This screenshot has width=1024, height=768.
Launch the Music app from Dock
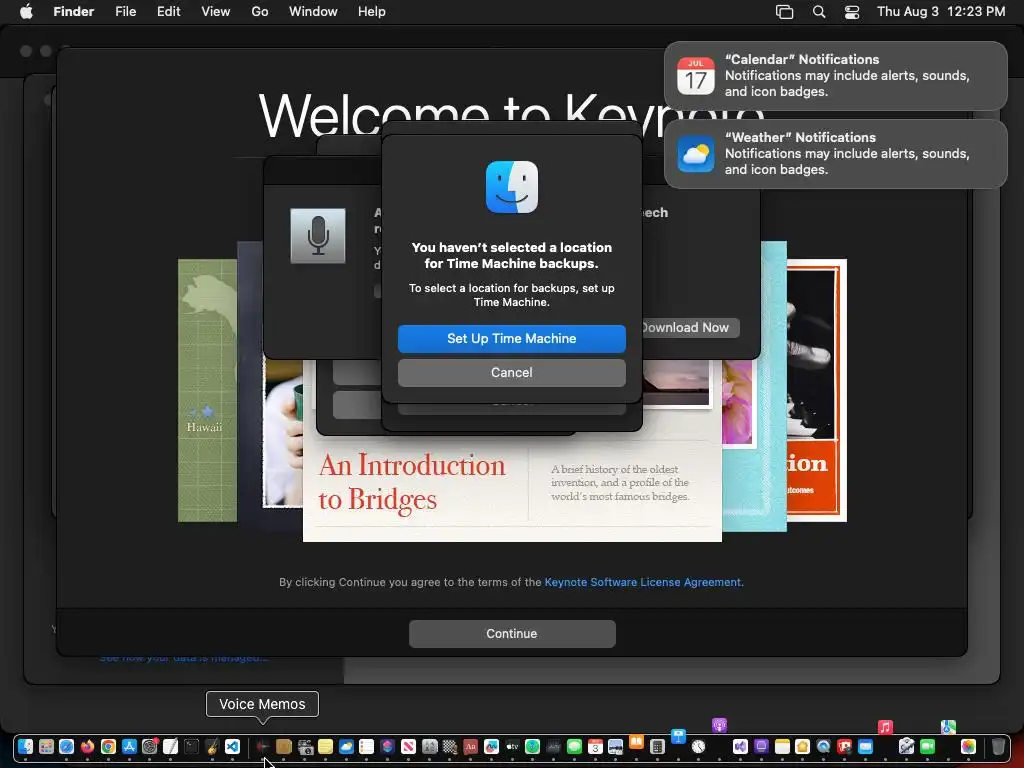(886, 728)
